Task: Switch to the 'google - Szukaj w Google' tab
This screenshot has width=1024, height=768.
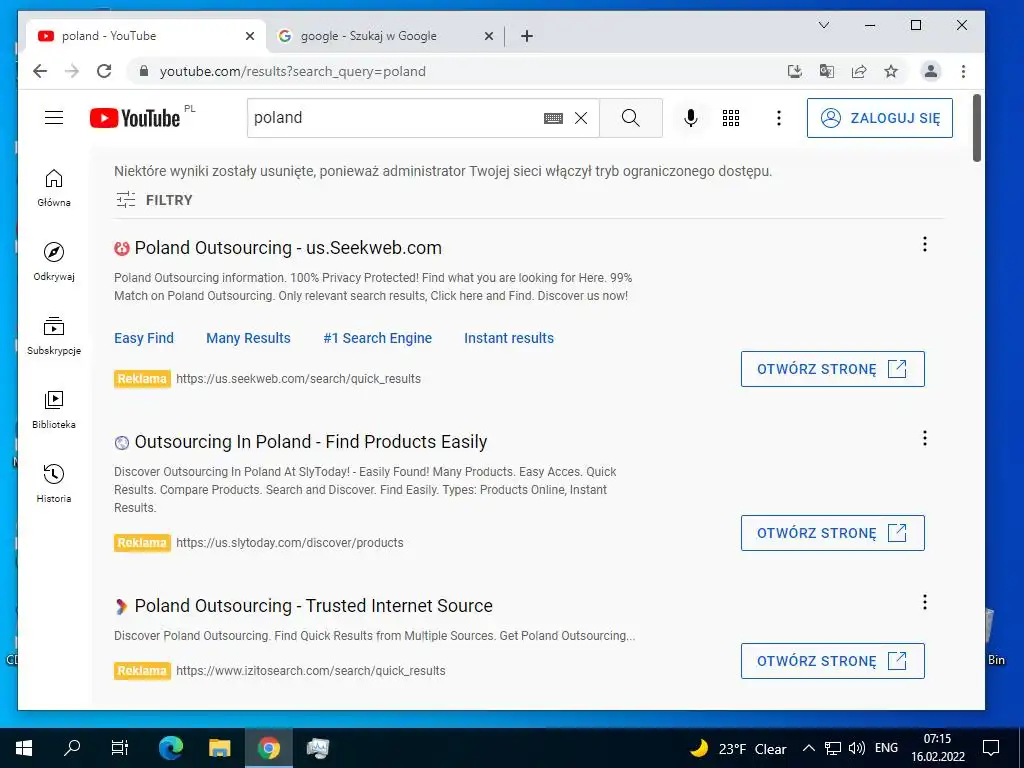Action: click(x=385, y=36)
